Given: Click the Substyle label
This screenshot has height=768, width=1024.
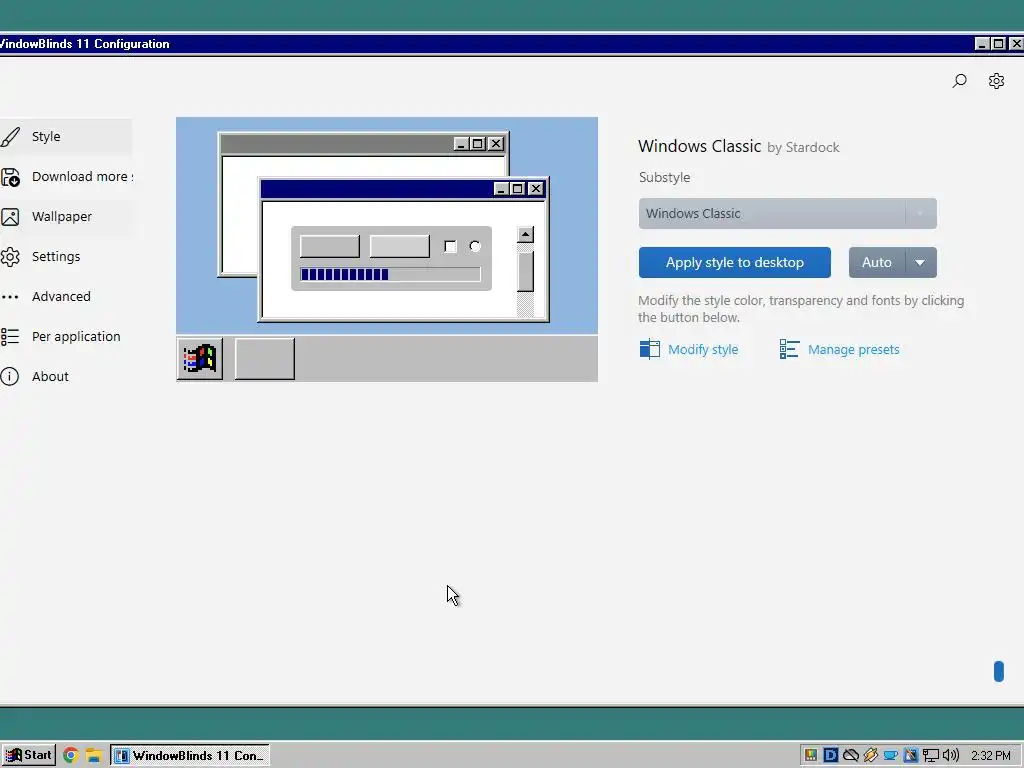Looking at the screenshot, I should pos(664,178).
